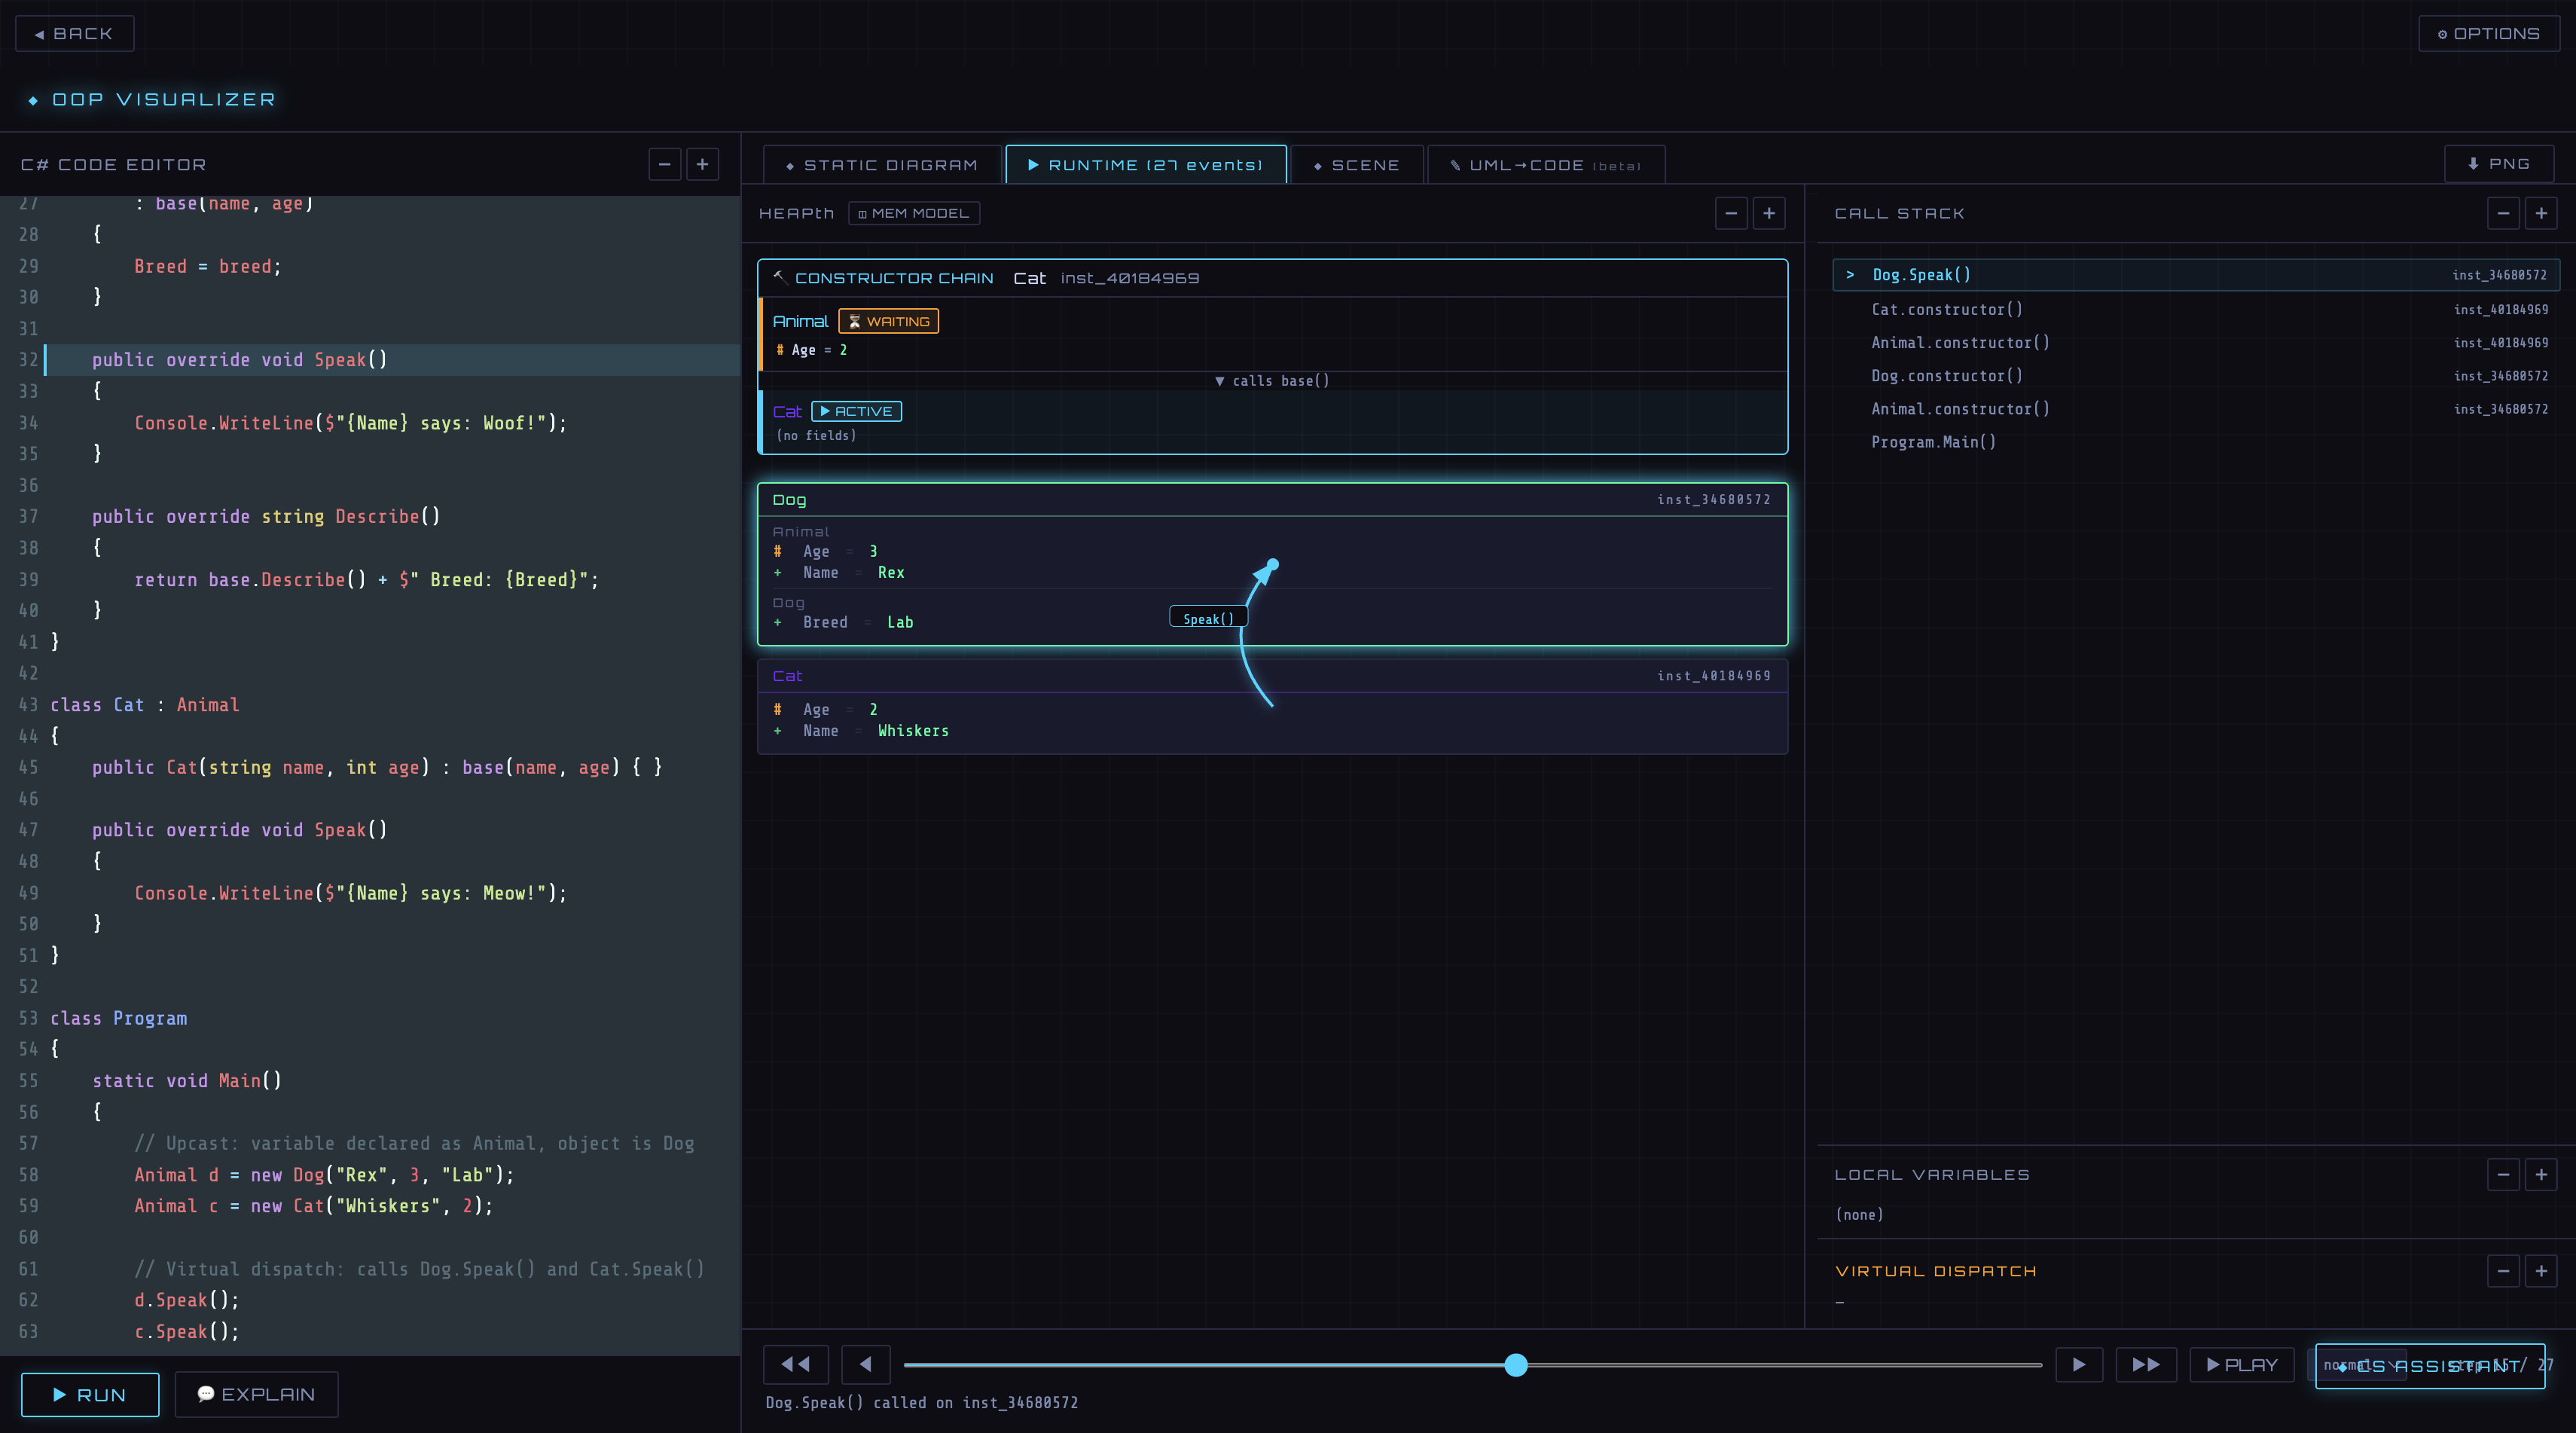Image resolution: width=2576 pixels, height=1433 pixels.
Task: Step forward one runtime event
Action: click(2078, 1364)
